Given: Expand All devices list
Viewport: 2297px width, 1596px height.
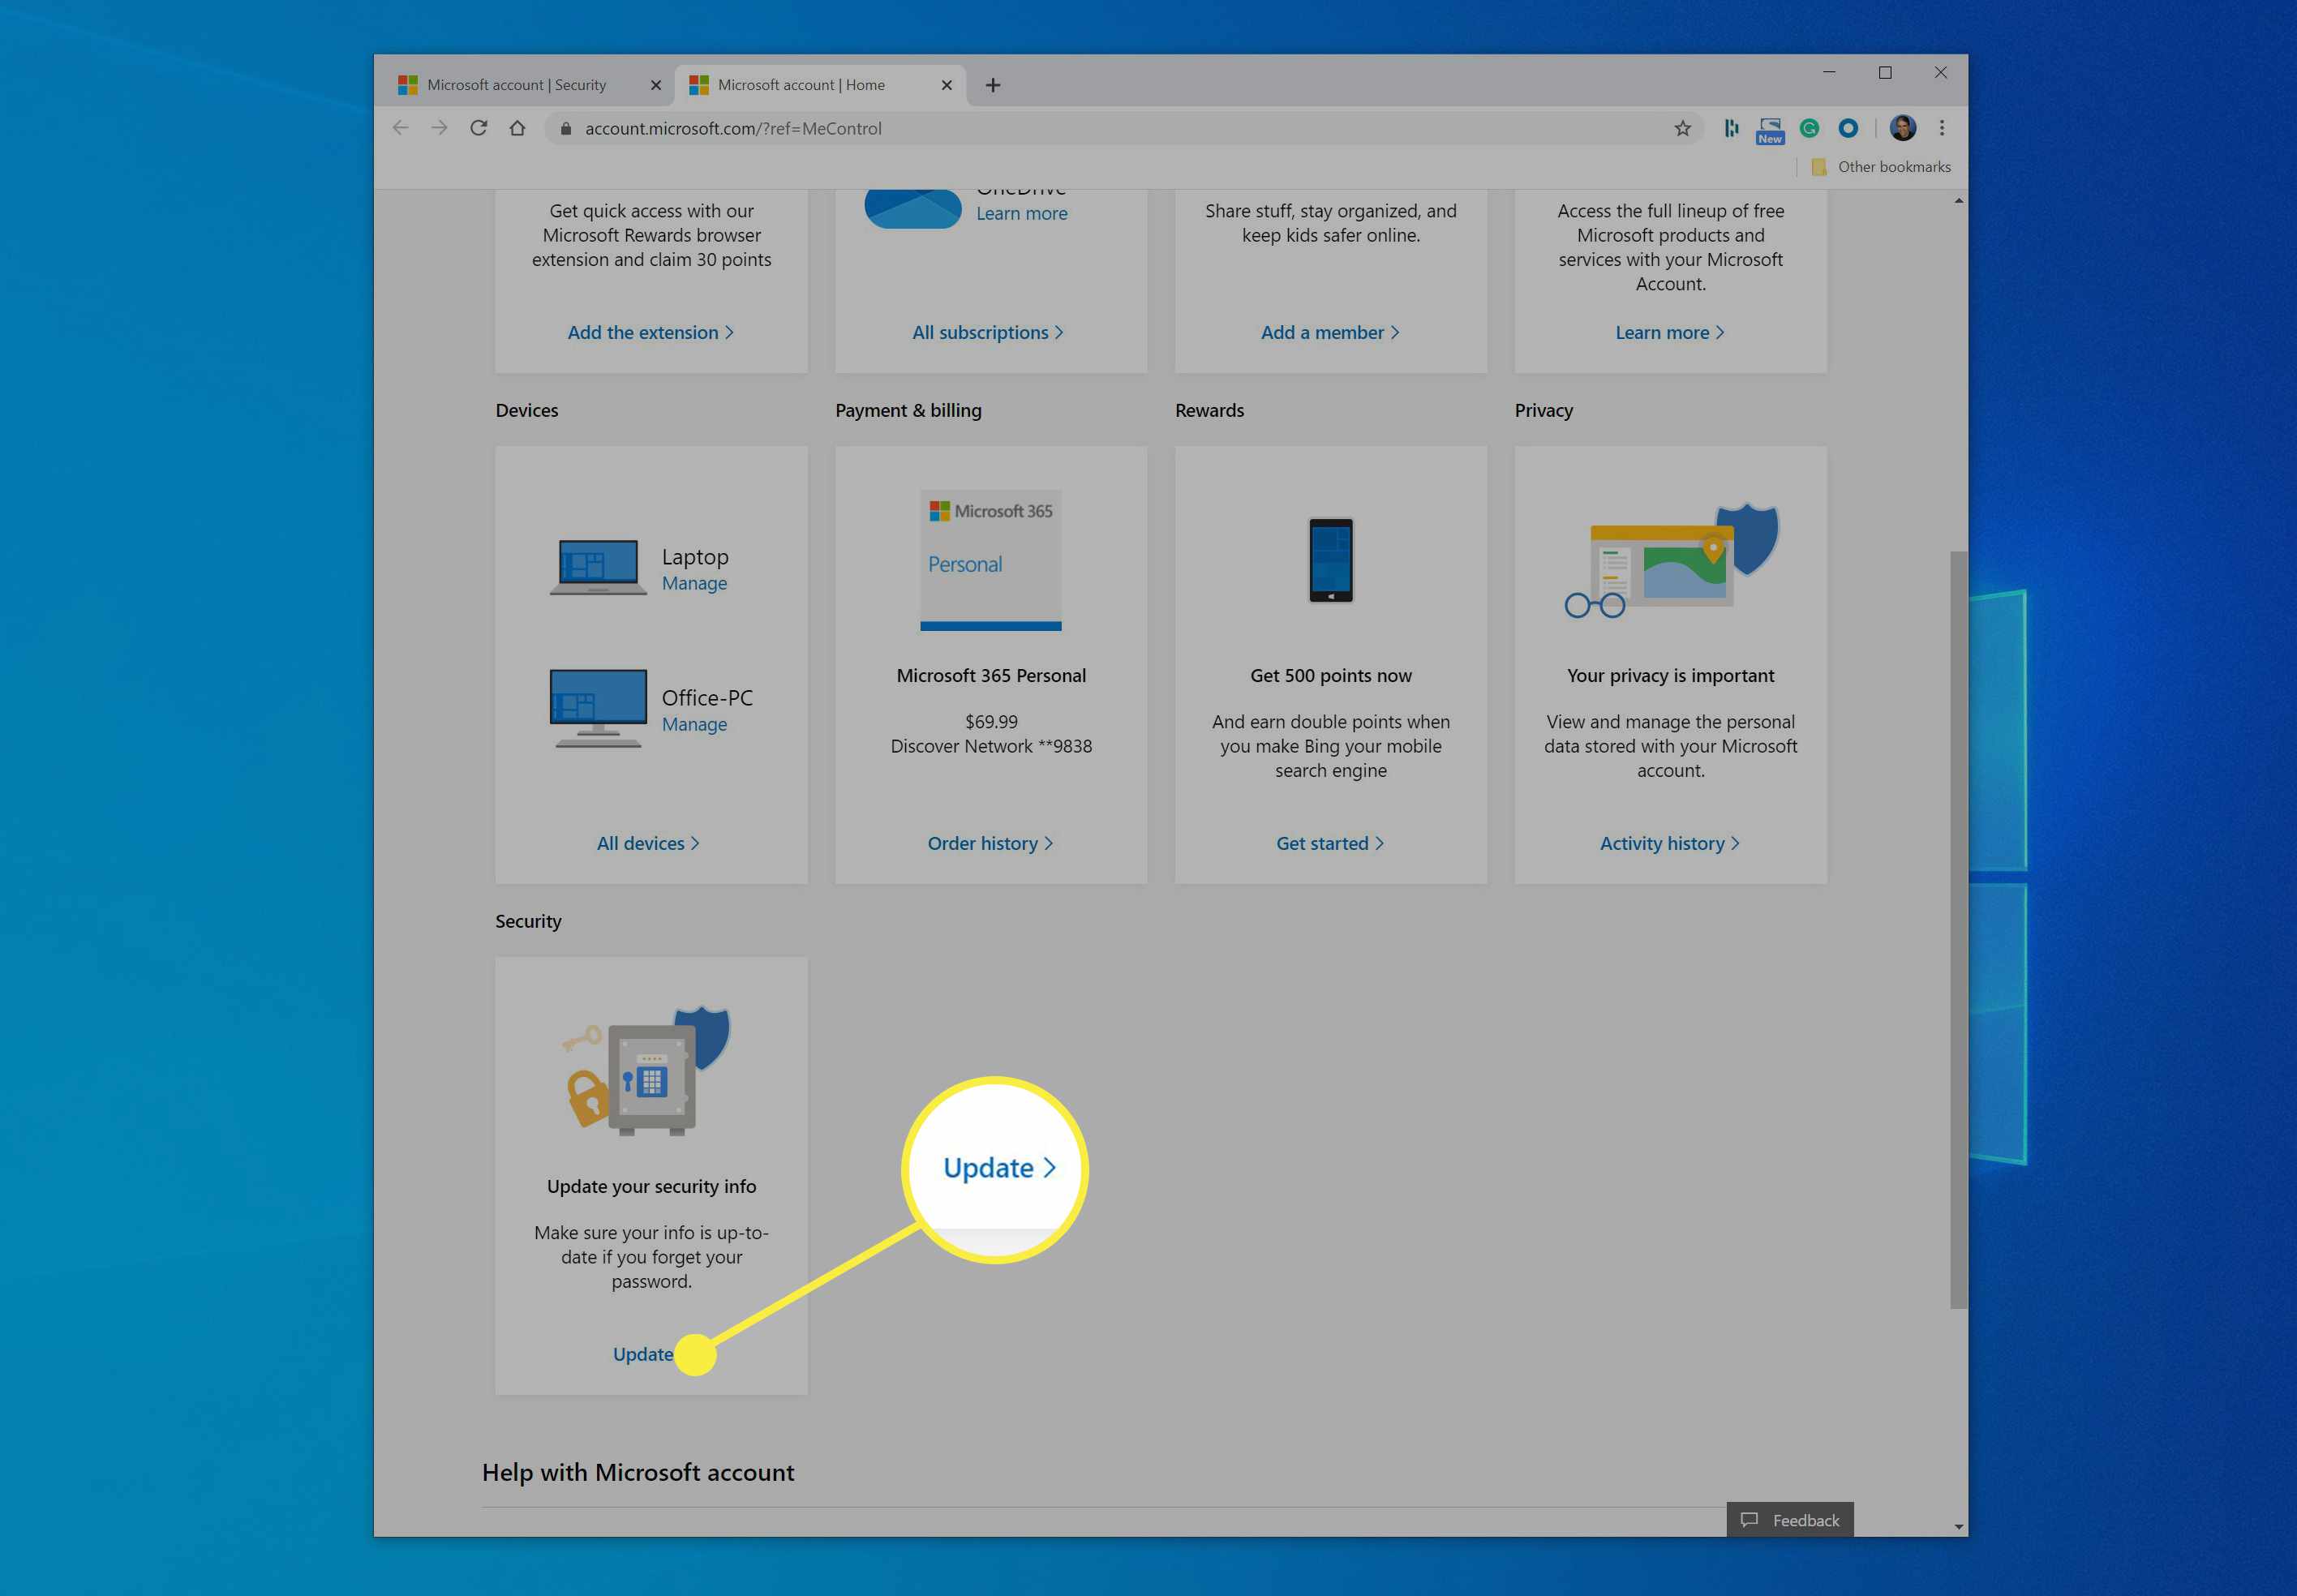Looking at the screenshot, I should (x=646, y=843).
